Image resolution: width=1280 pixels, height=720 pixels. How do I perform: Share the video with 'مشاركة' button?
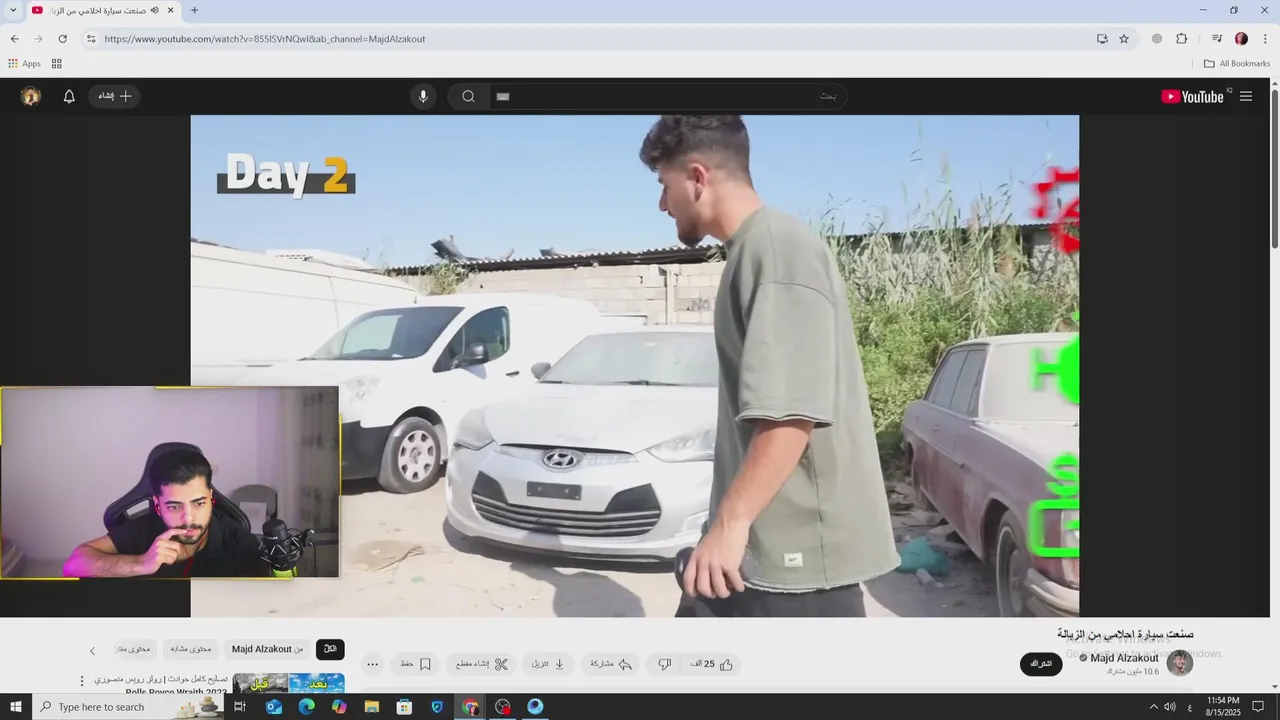(611, 664)
